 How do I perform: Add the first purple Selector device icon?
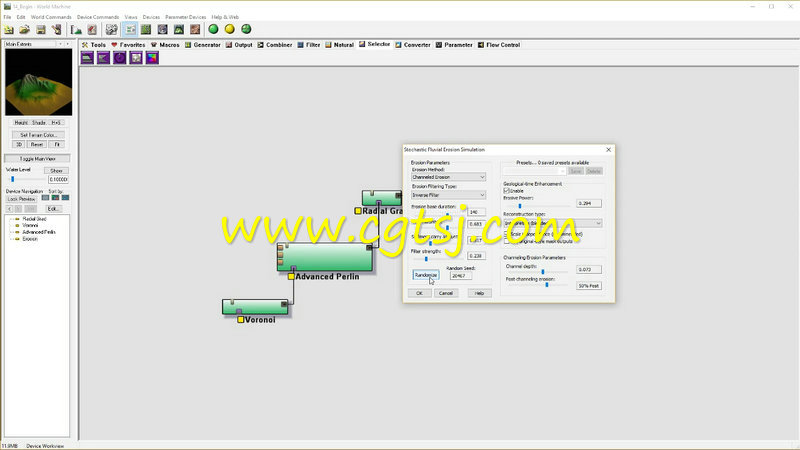click(x=87, y=58)
